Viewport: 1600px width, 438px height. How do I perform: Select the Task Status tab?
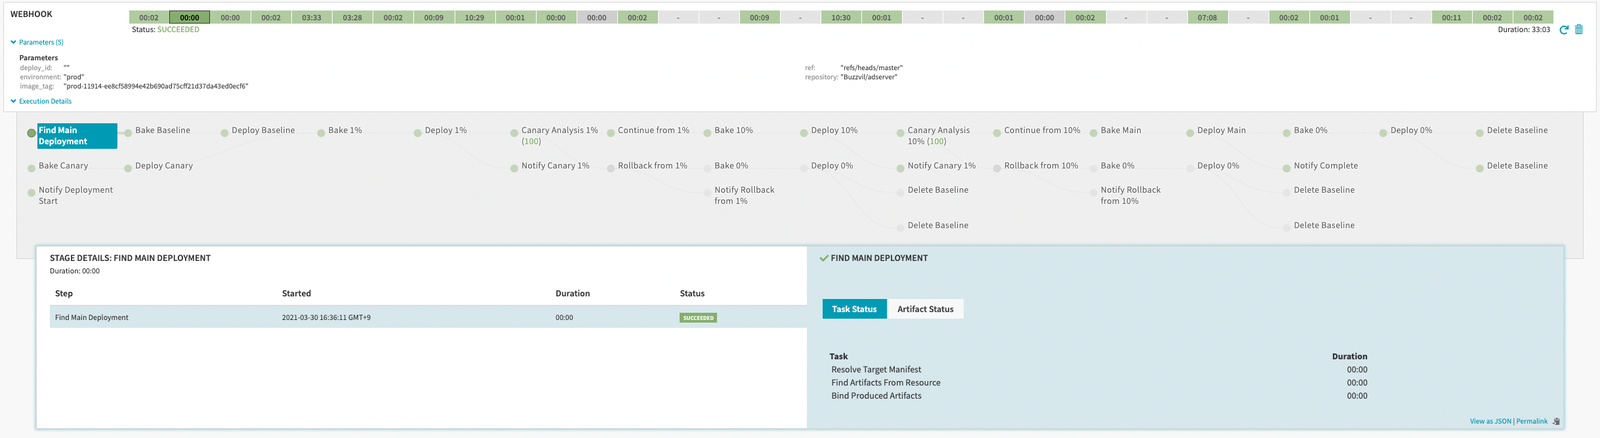coord(854,309)
